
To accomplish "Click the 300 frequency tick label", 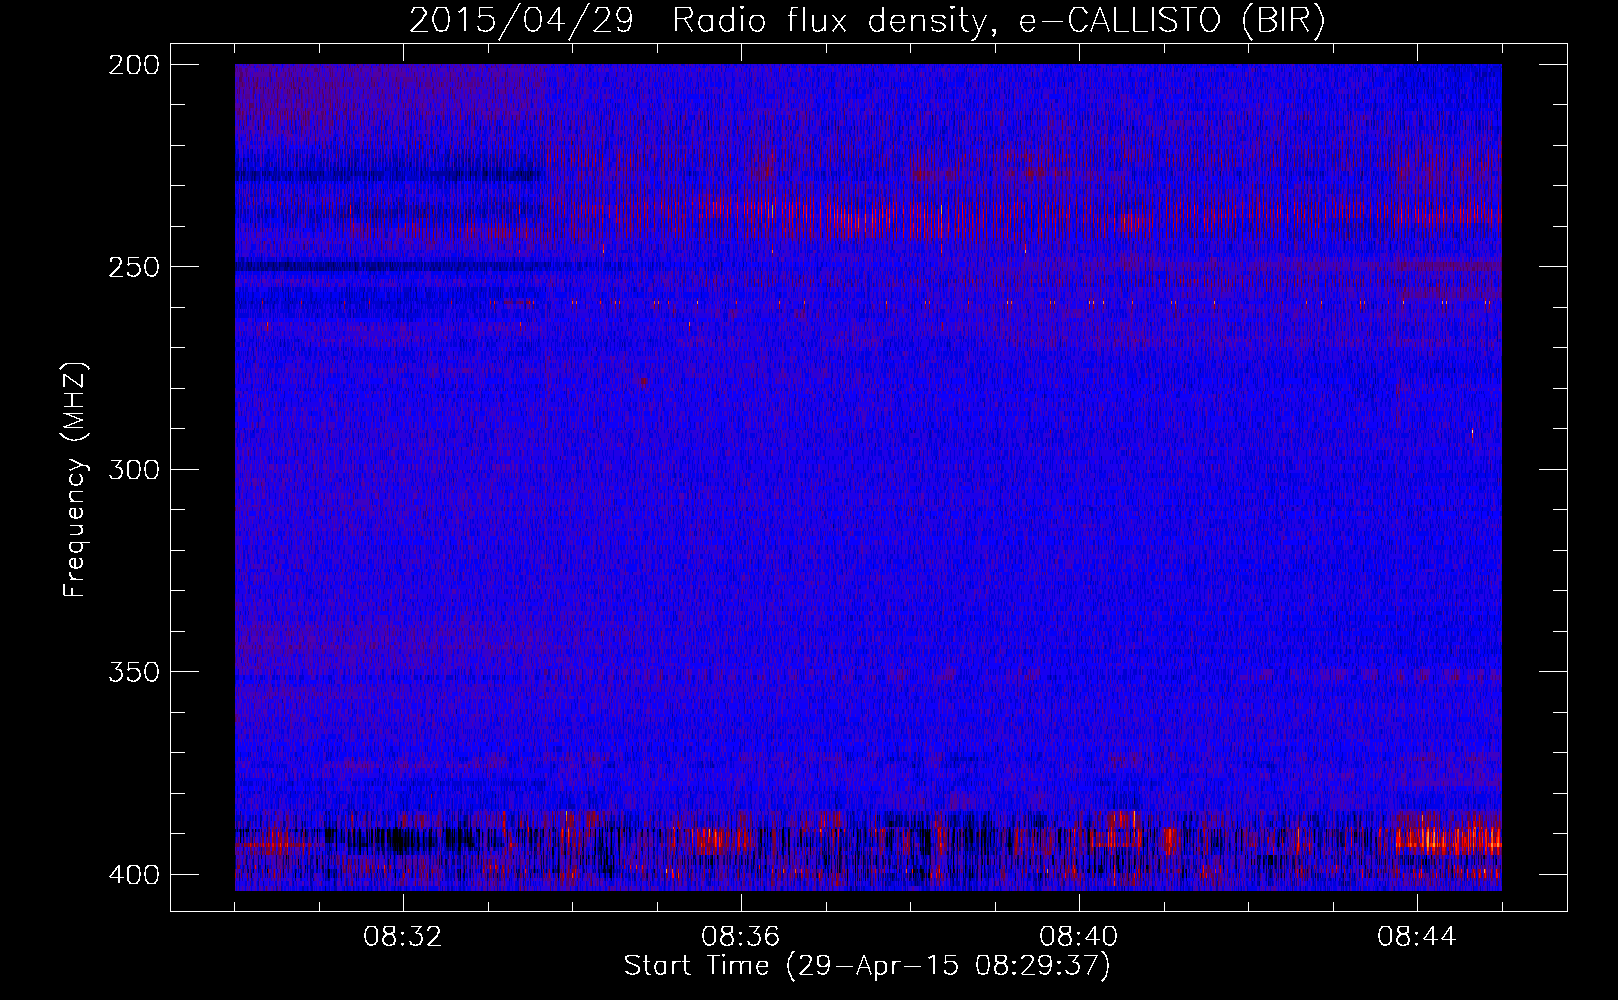I will pos(133,470).
